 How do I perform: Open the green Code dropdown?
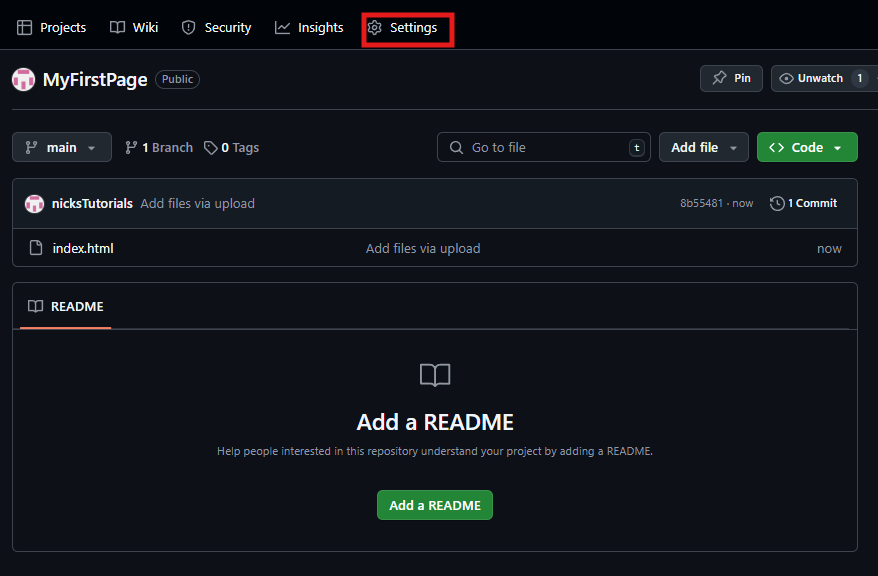point(807,147)
